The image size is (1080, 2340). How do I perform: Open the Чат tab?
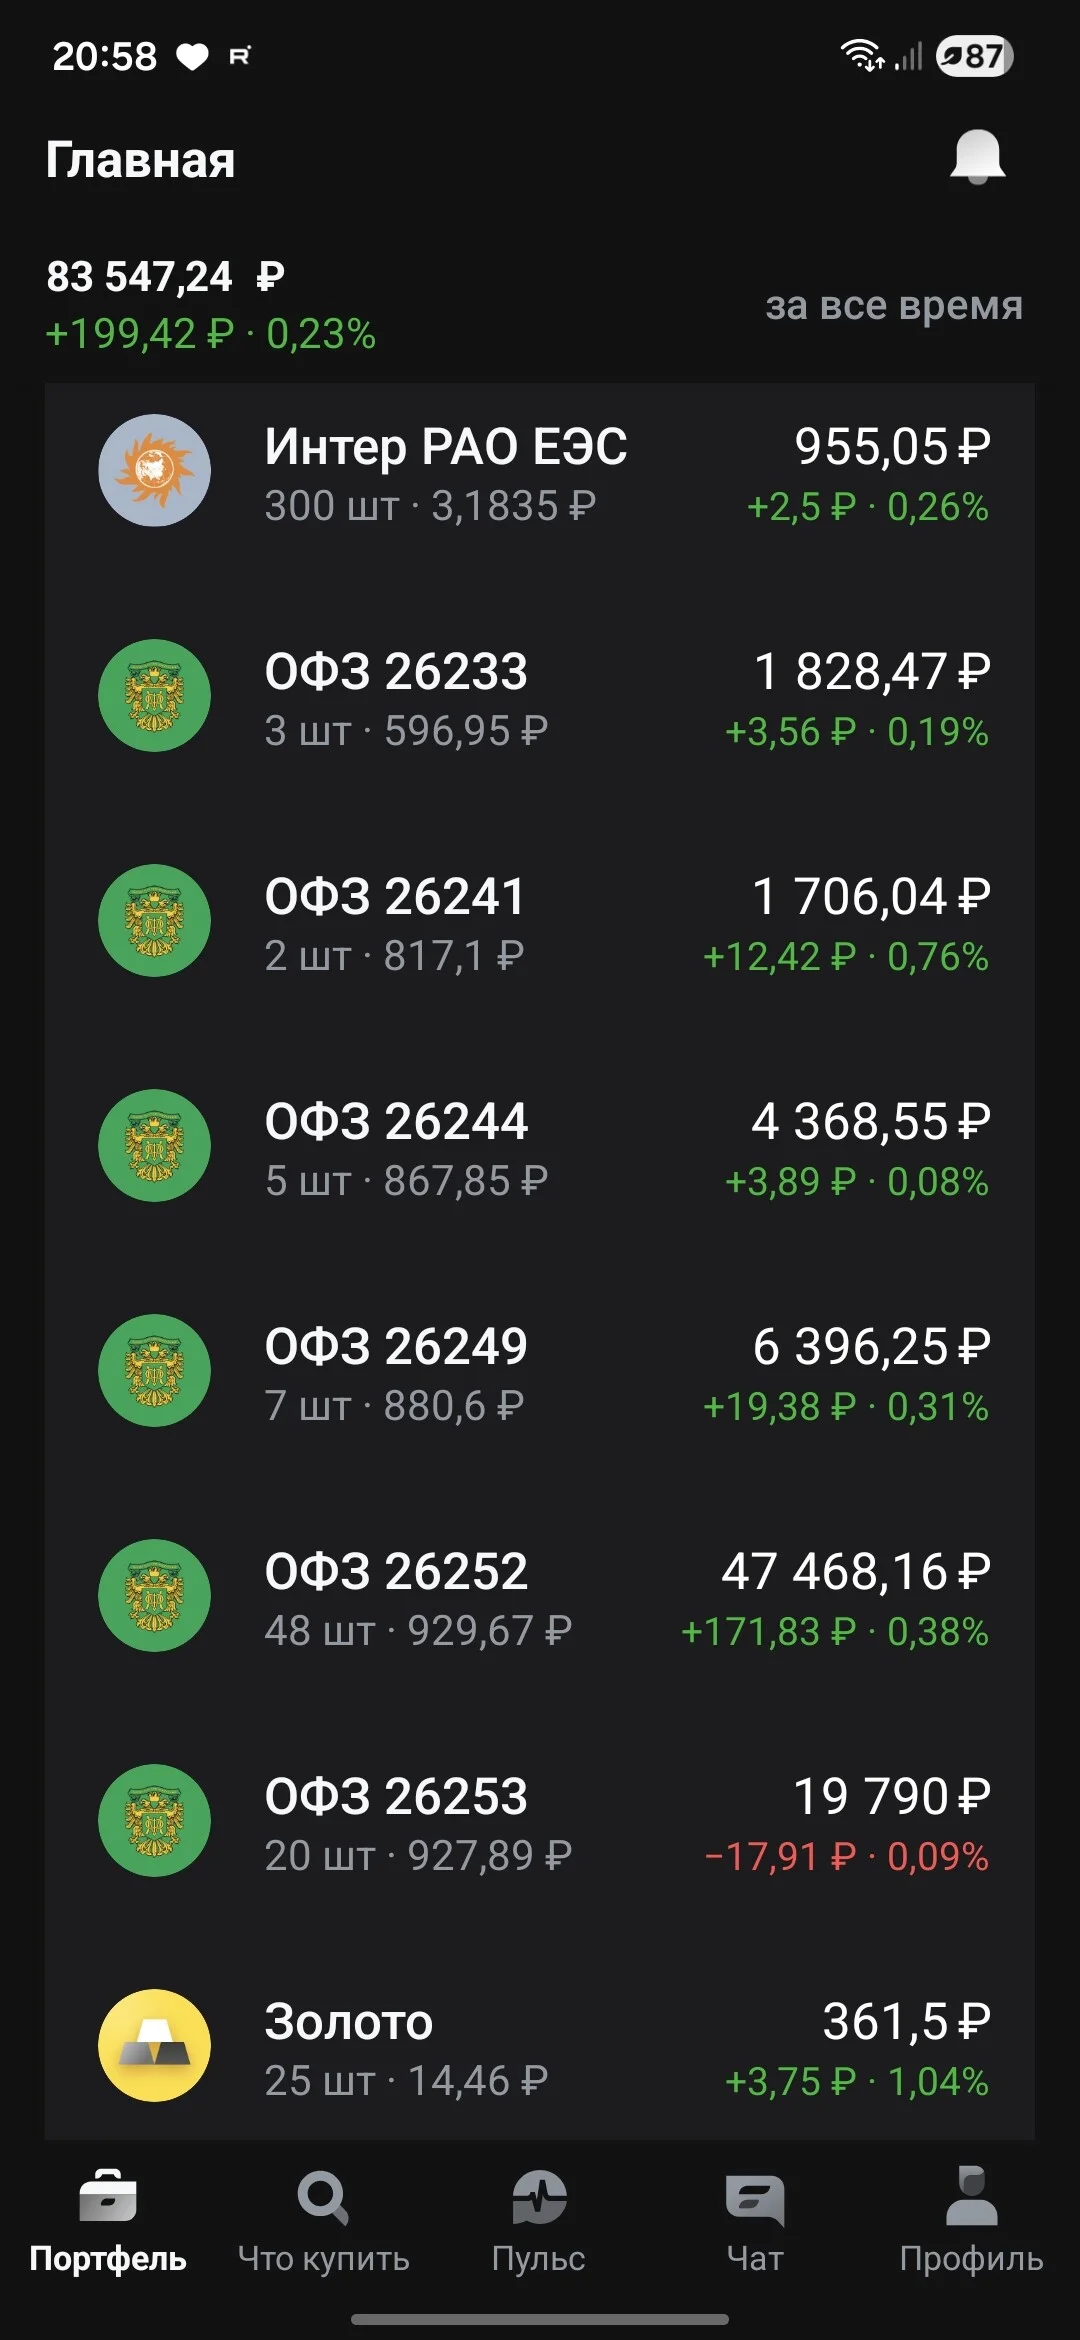(x=755, y=2221)
